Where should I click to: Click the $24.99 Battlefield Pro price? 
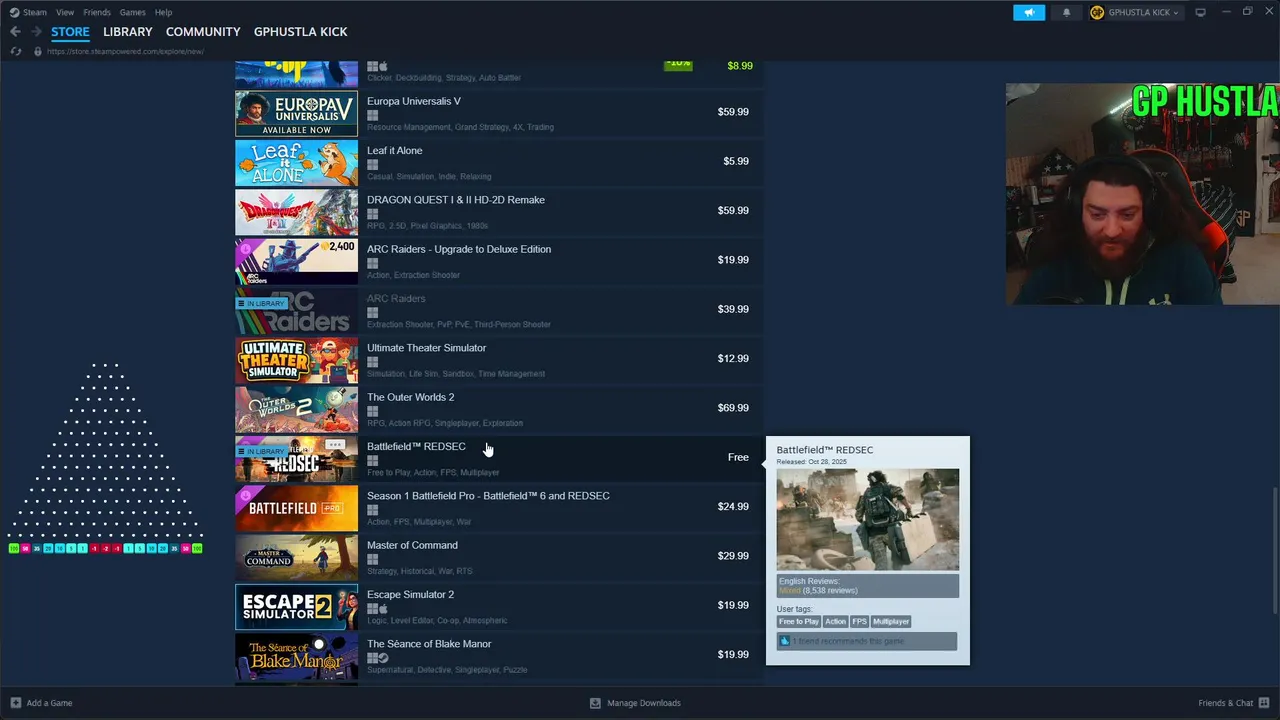click(x=733, y=507)
